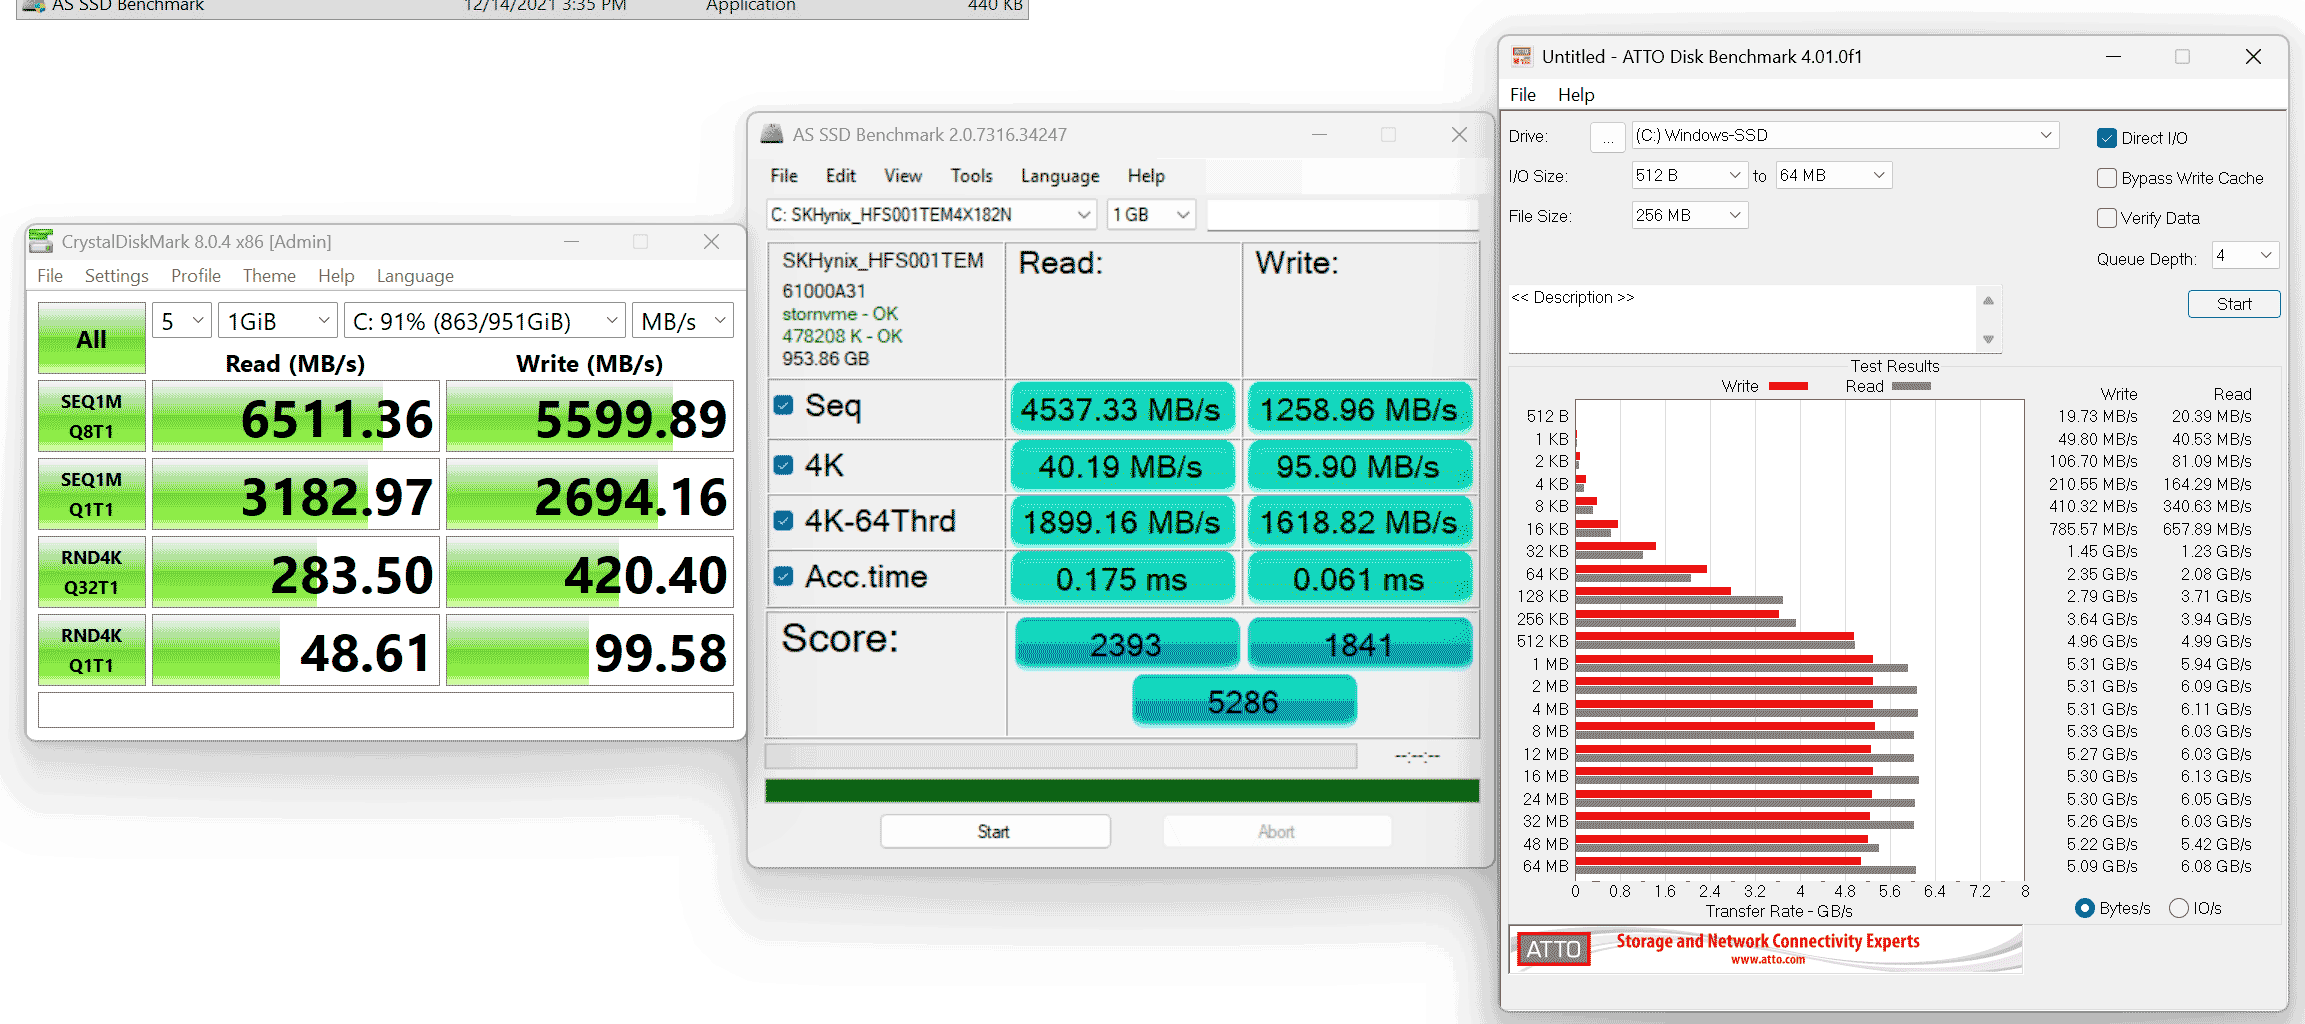
Task: Open test count dropdown showing 5
Action: [x=182, y=321]
